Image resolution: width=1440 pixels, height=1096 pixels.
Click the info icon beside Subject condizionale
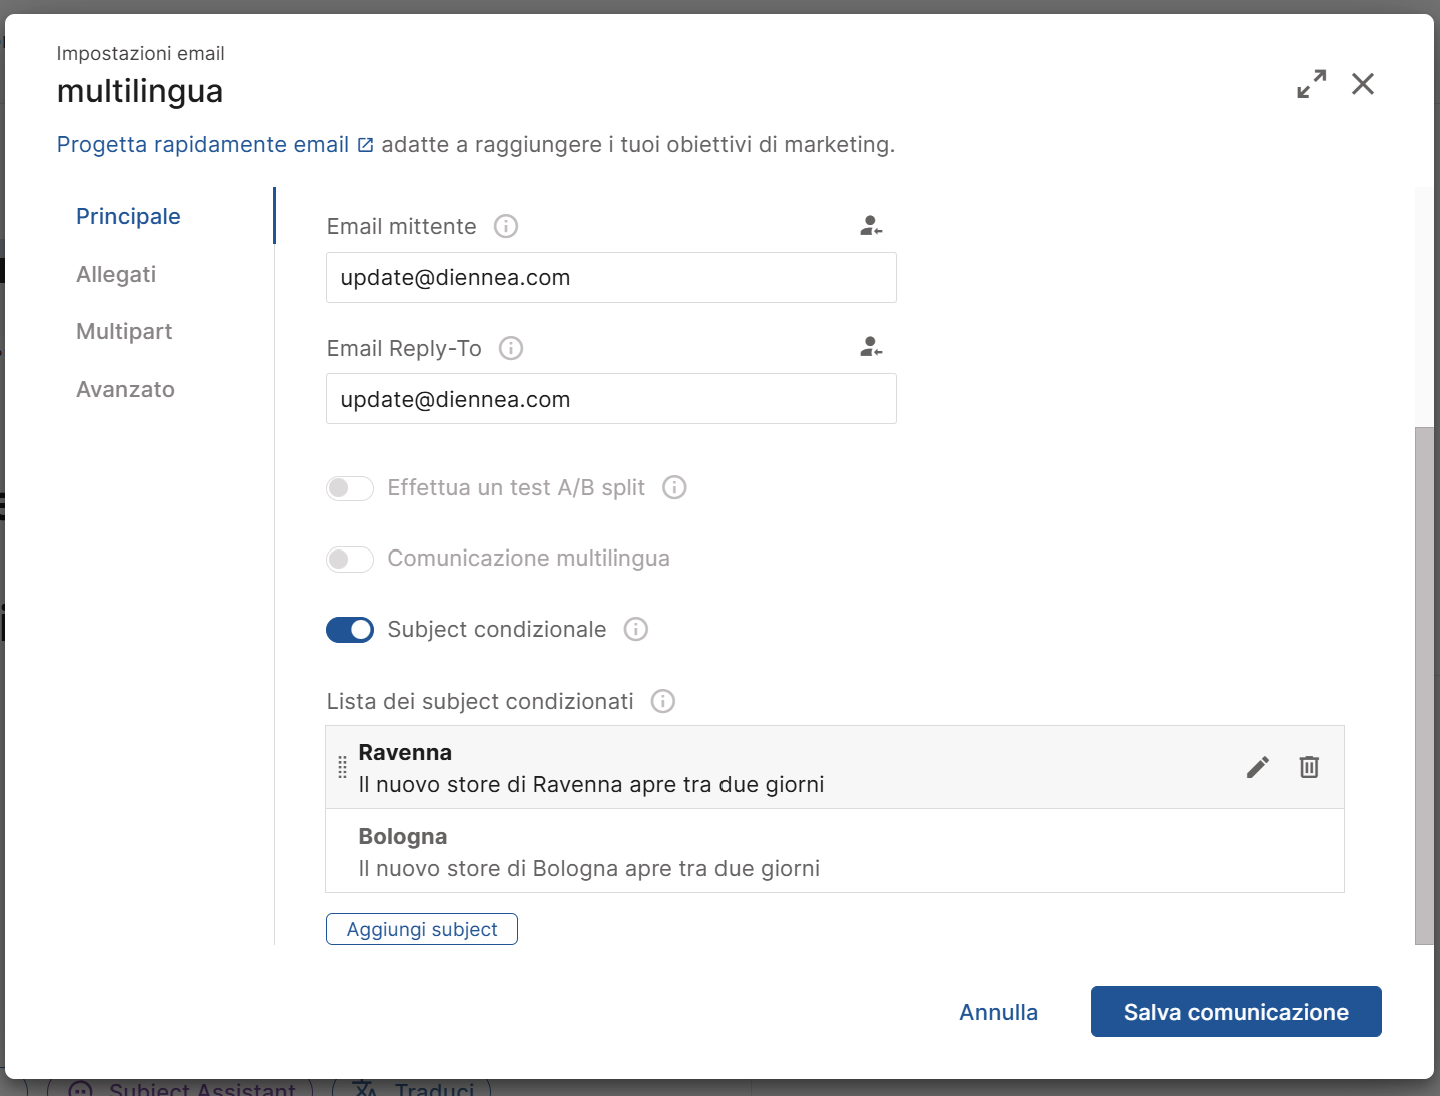pos(636,629)
